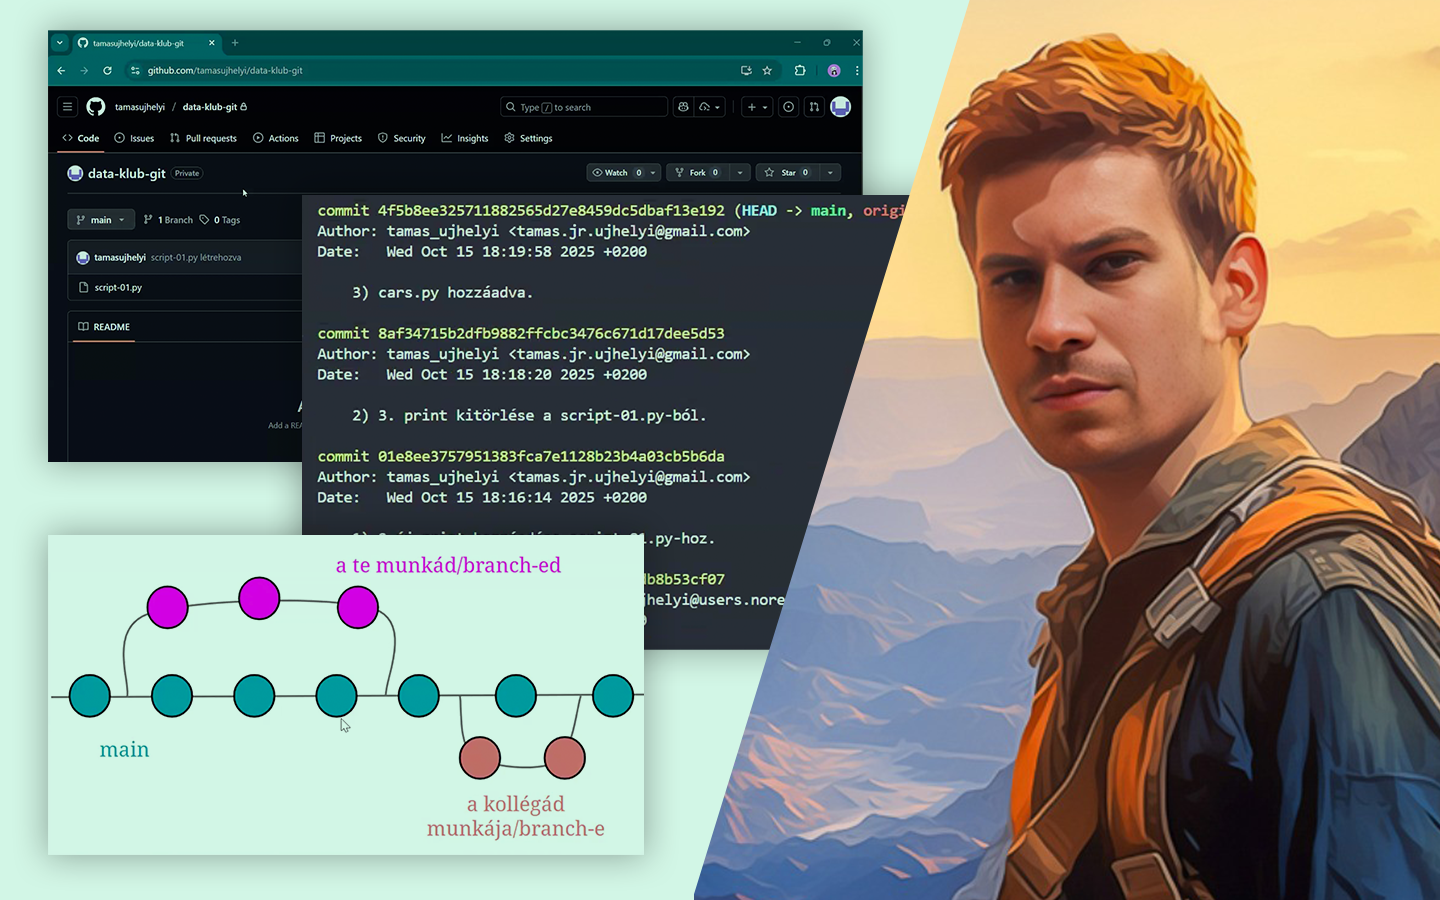Switch to the Pull requests tab
This screenshot has height=900, width=1440.
coord(203,139)
